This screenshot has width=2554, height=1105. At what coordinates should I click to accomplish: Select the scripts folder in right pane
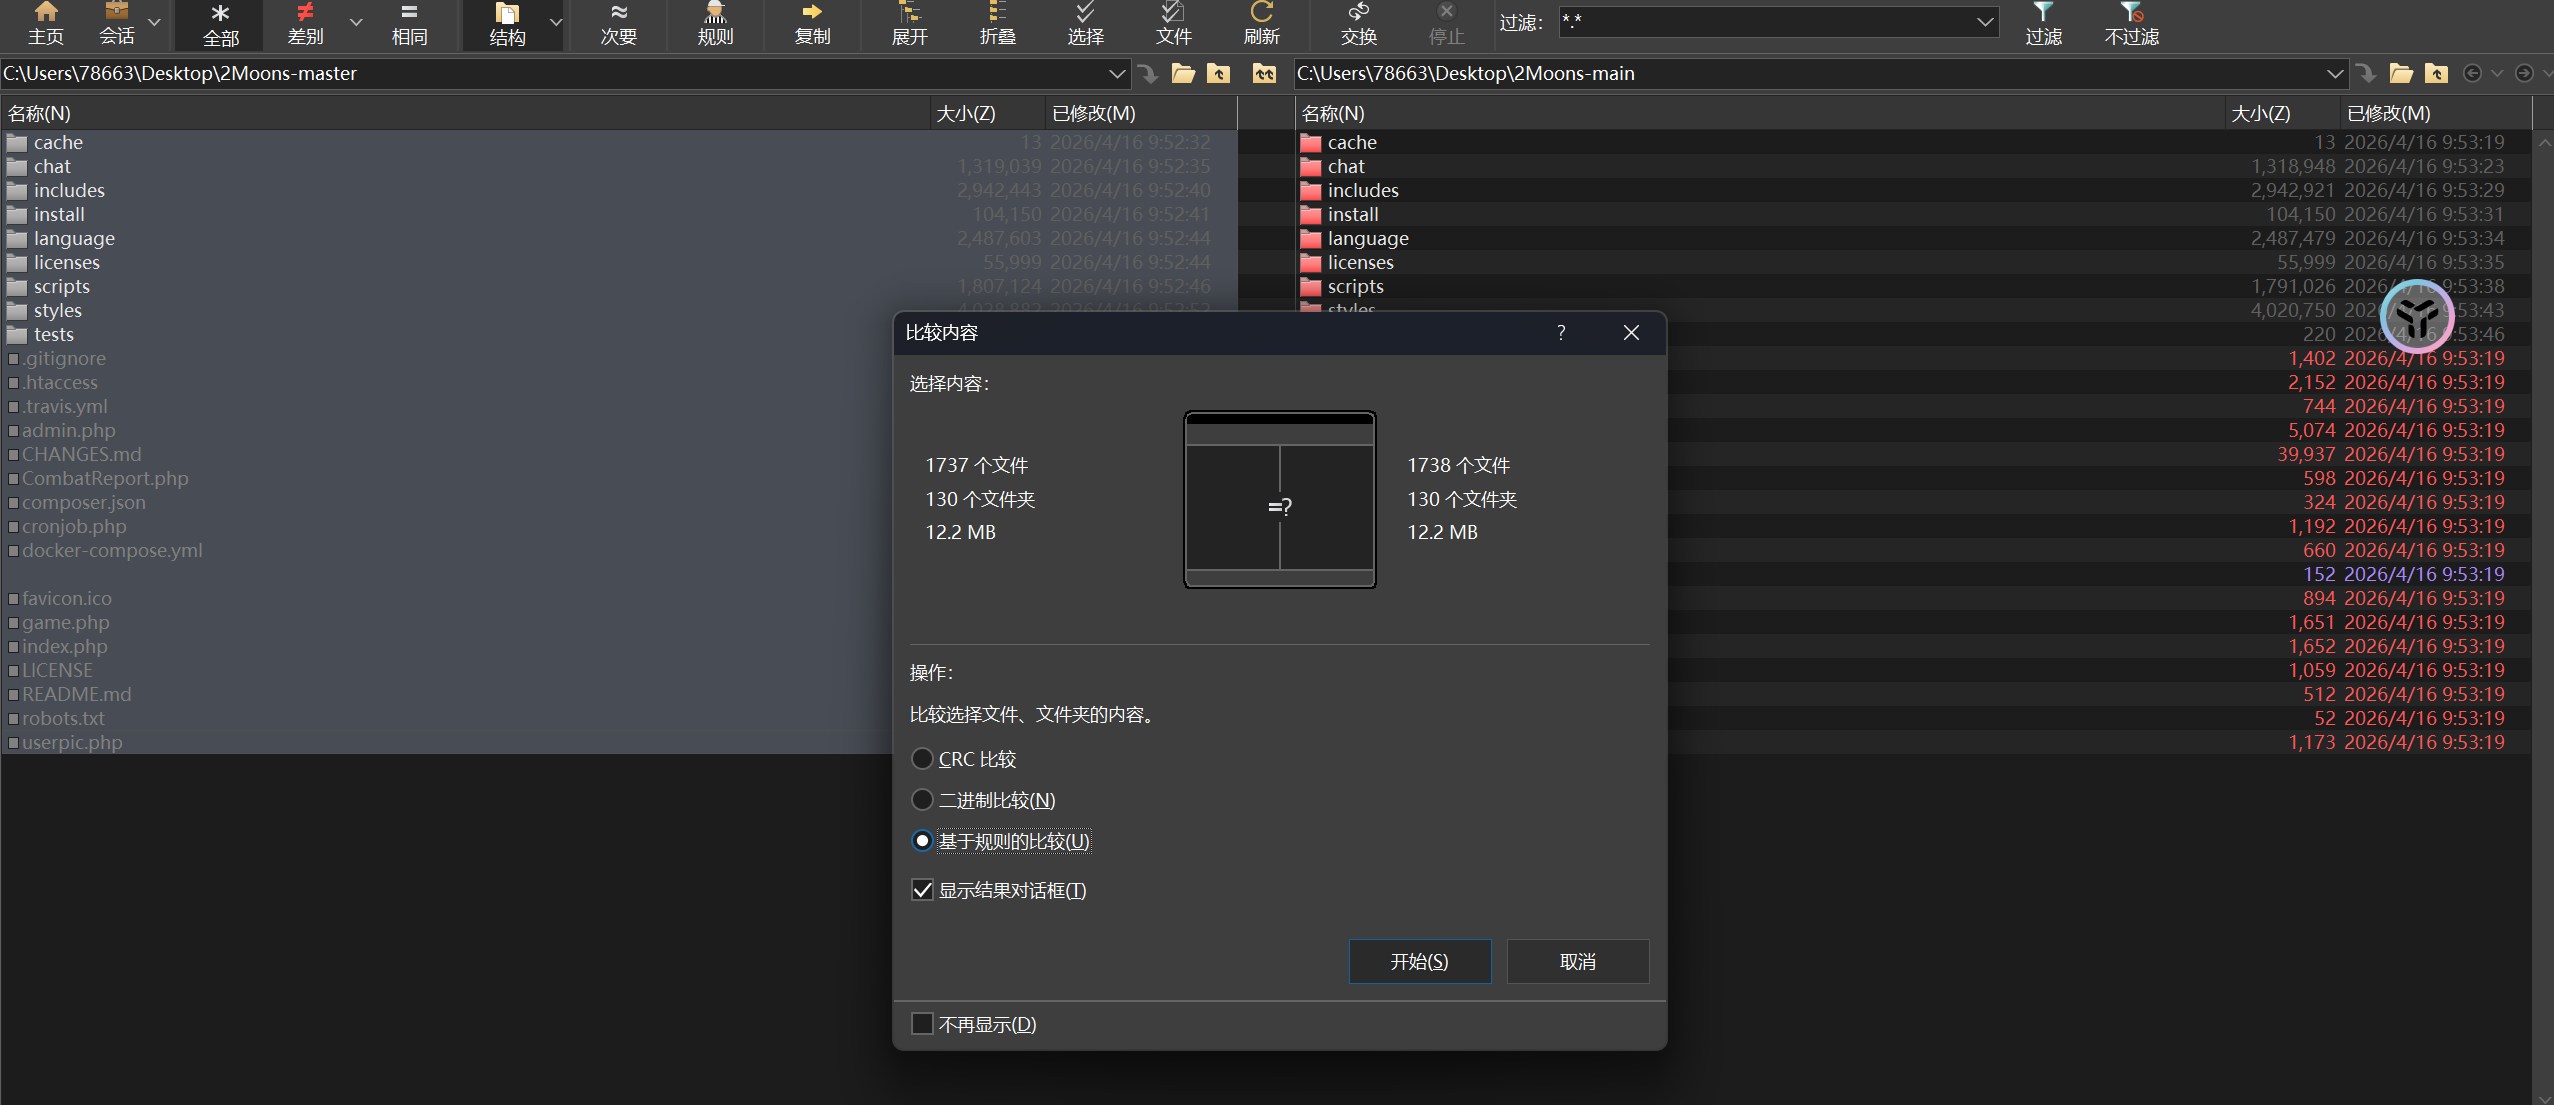coord(1355,286)
